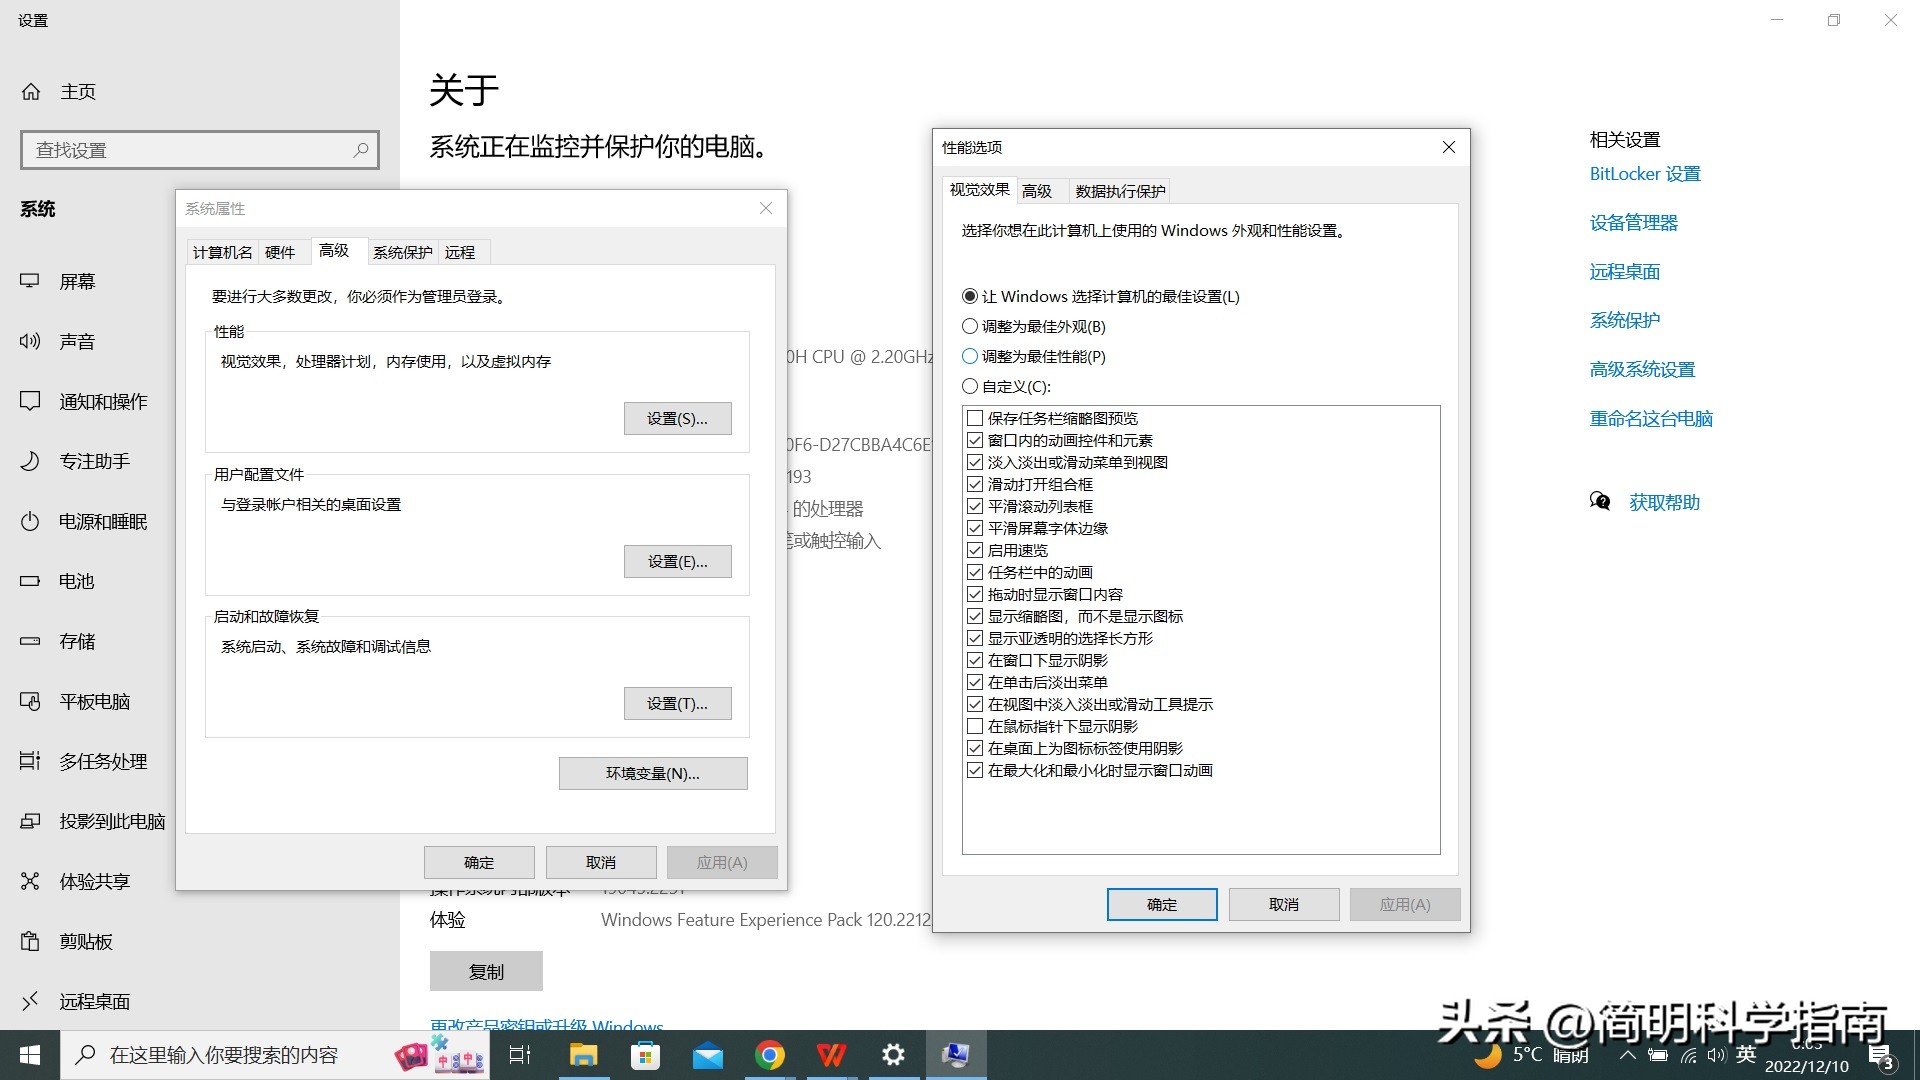Open 屏幕 settings in the sidebar
This screenshot has height=1080, width=1920.
coord(77,281)
